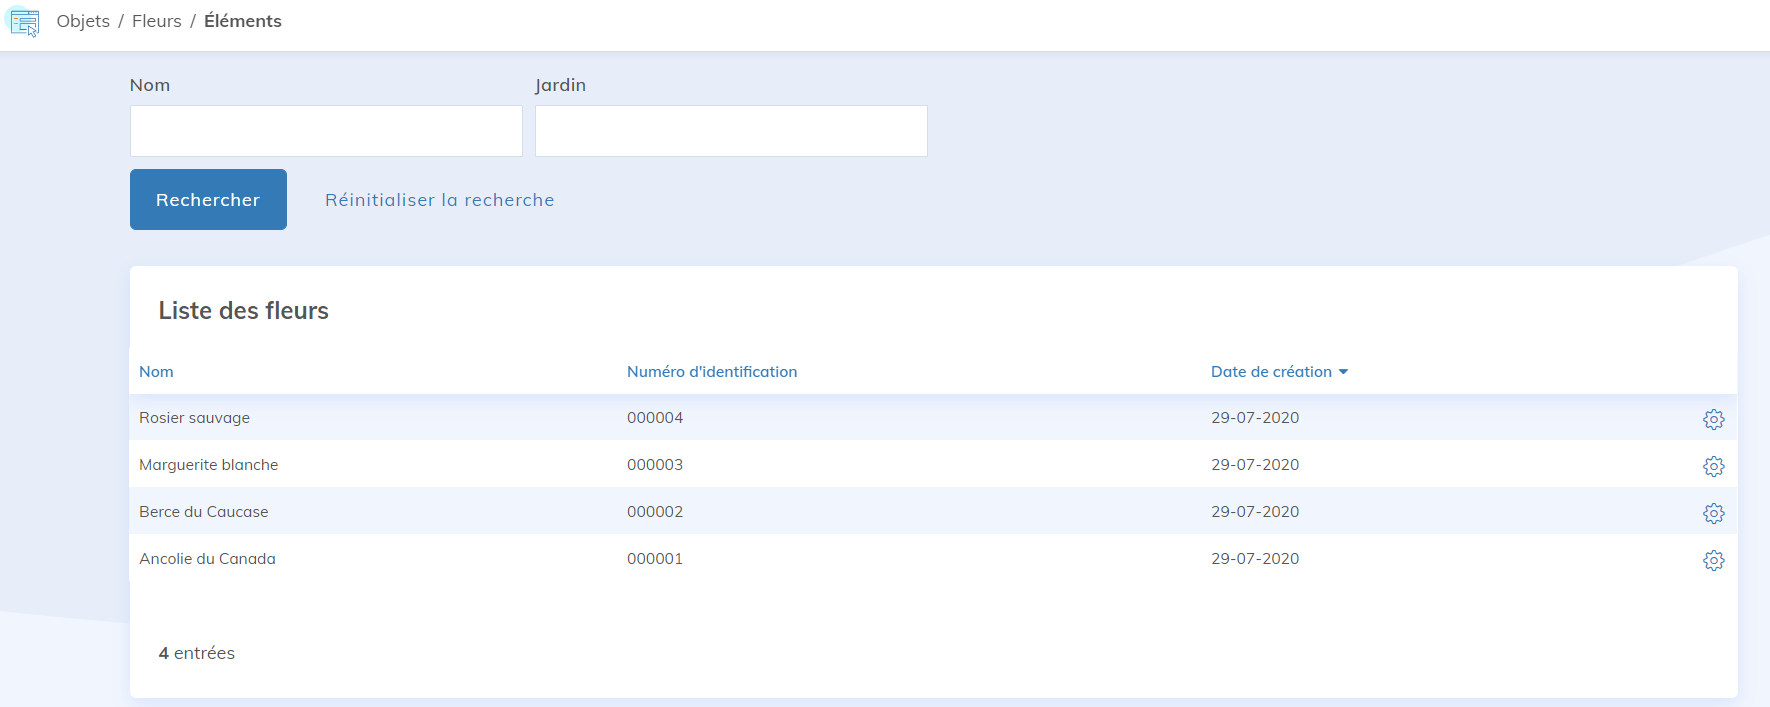Navigate to Fleurs in the breadcrumb
The width and height of the screenshot is (1770, 707).
[157, 21]
